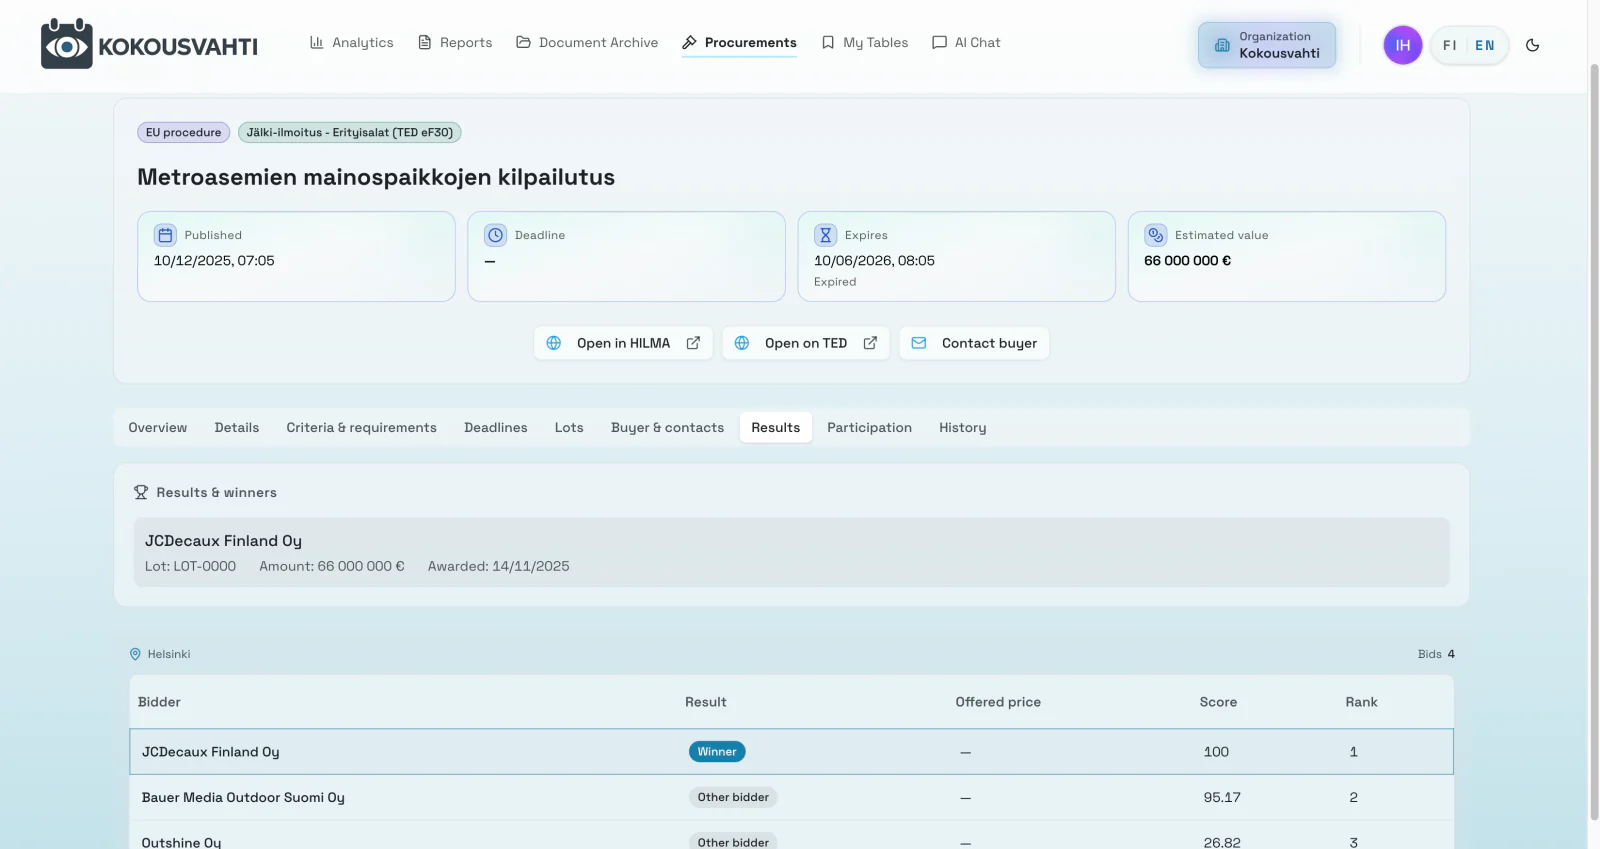This screenshot has height=849, width=1600.
Task: Open the procurement in HILMA
Action: click(x=623, y=343)
